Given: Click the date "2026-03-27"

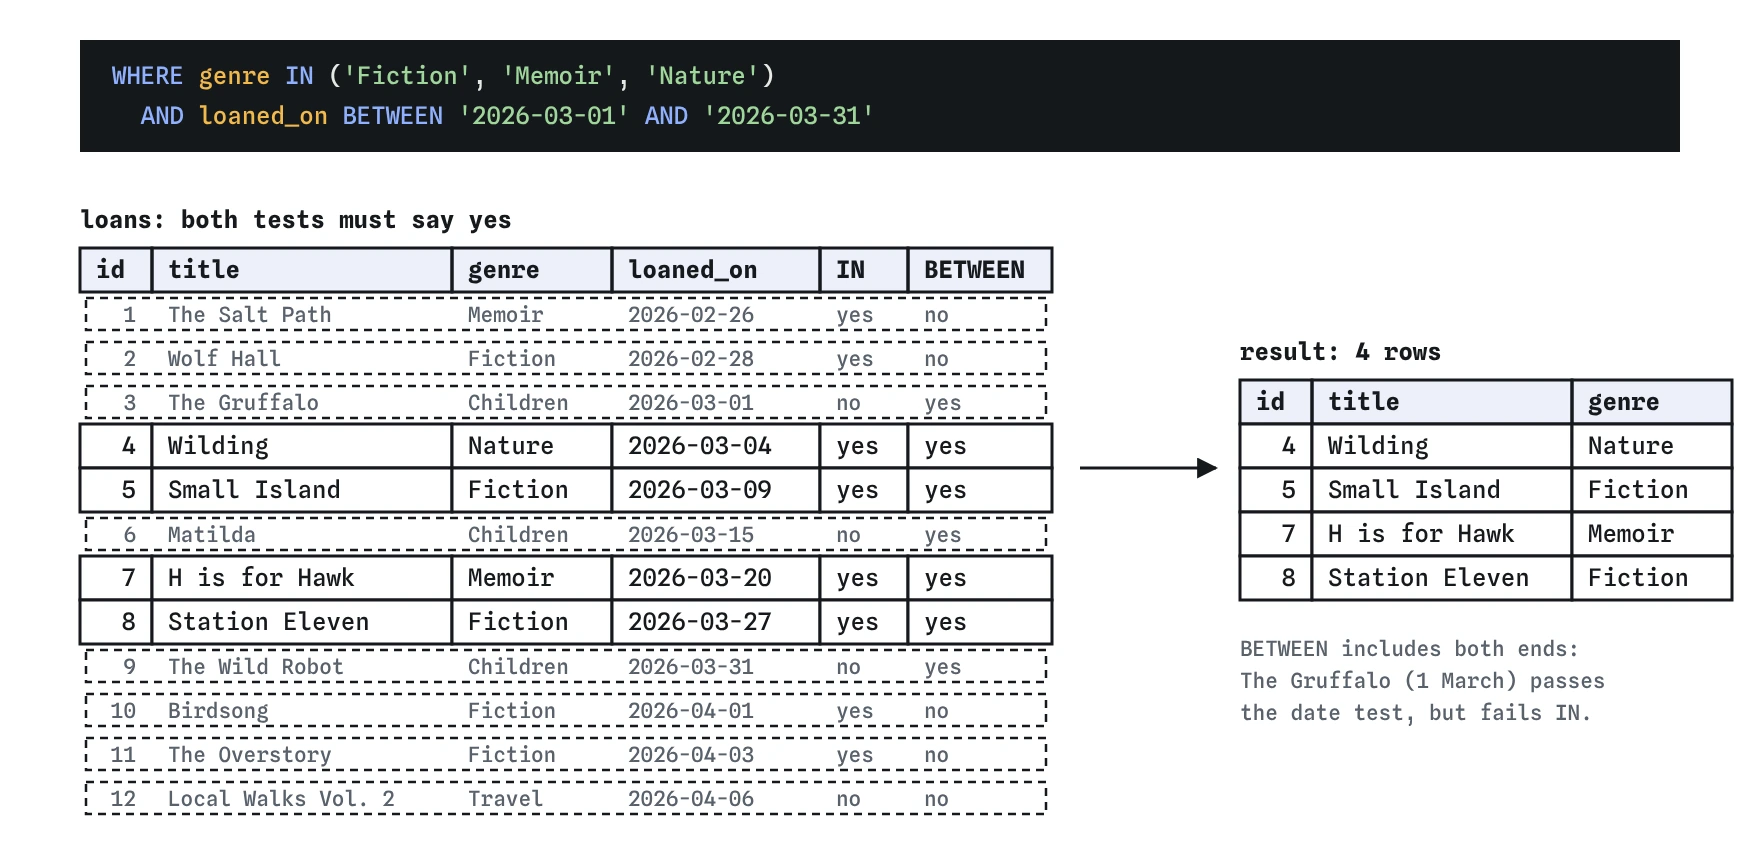Looking at the screenshot, I should (700, 622).
